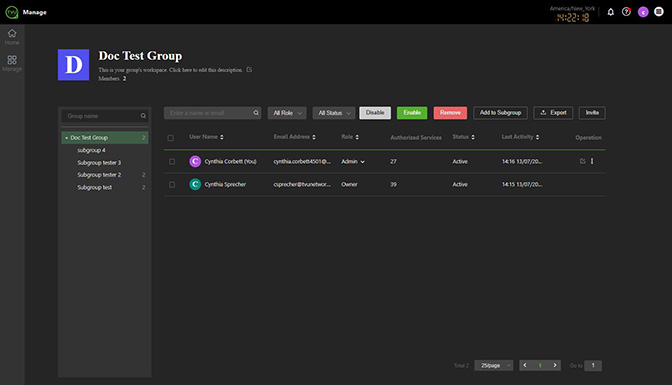The height and width of the screenshot is (385, 672).
Task: Select all users checkbox in header
Action: click(171, 138)
